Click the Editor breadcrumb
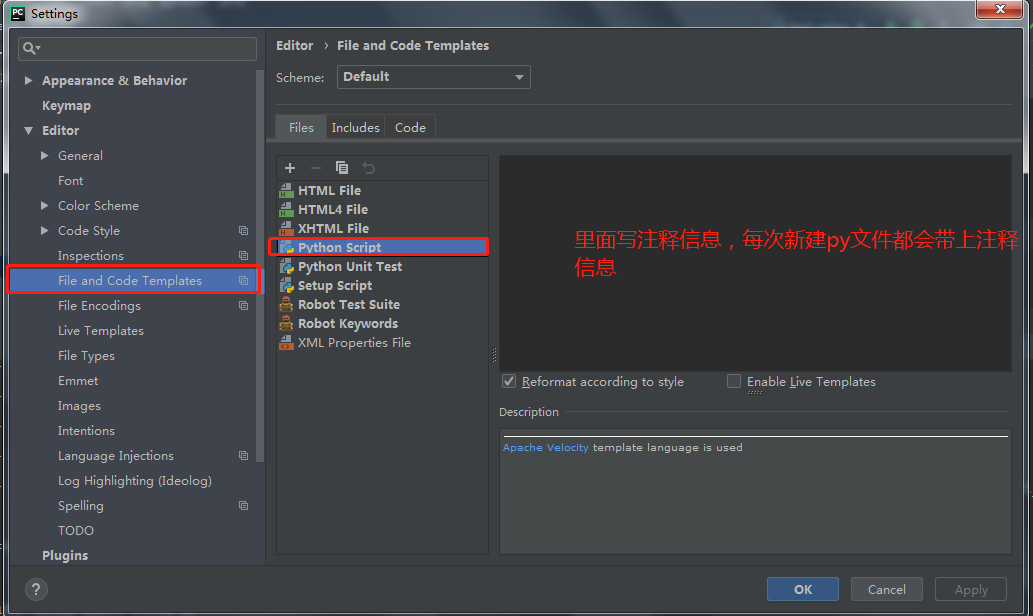The height and width of the screenshot is (616, 1033). 294,45
